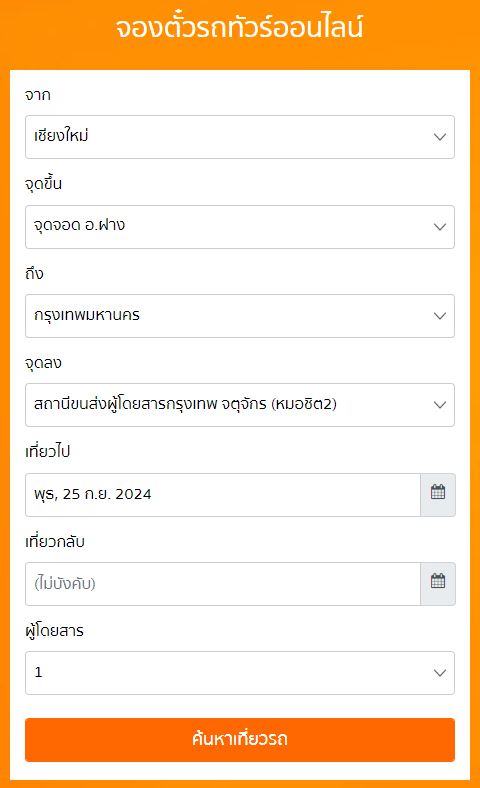Click the จองตั๋วรถทัวร์ออนไลน์ header title

tap(240, 27)
